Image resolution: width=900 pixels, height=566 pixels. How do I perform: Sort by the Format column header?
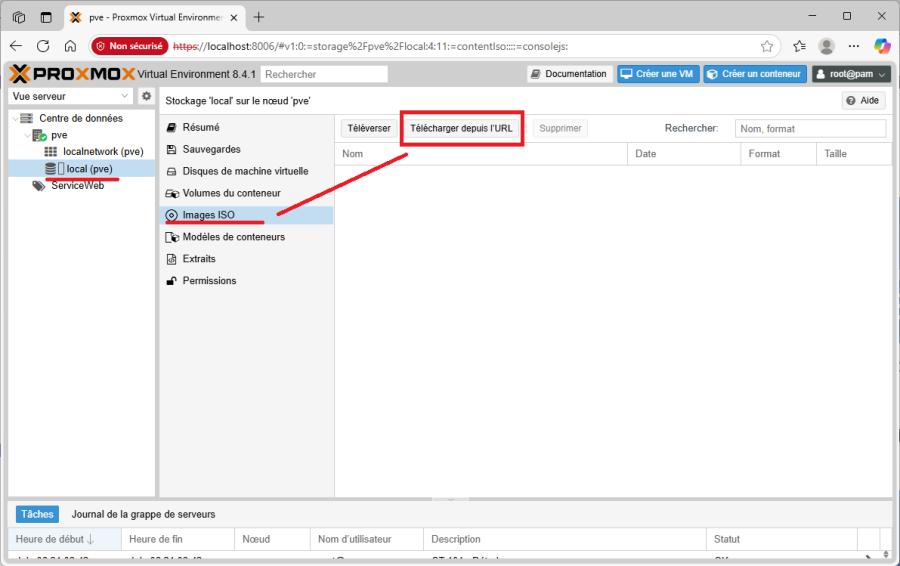click(779, 154)
